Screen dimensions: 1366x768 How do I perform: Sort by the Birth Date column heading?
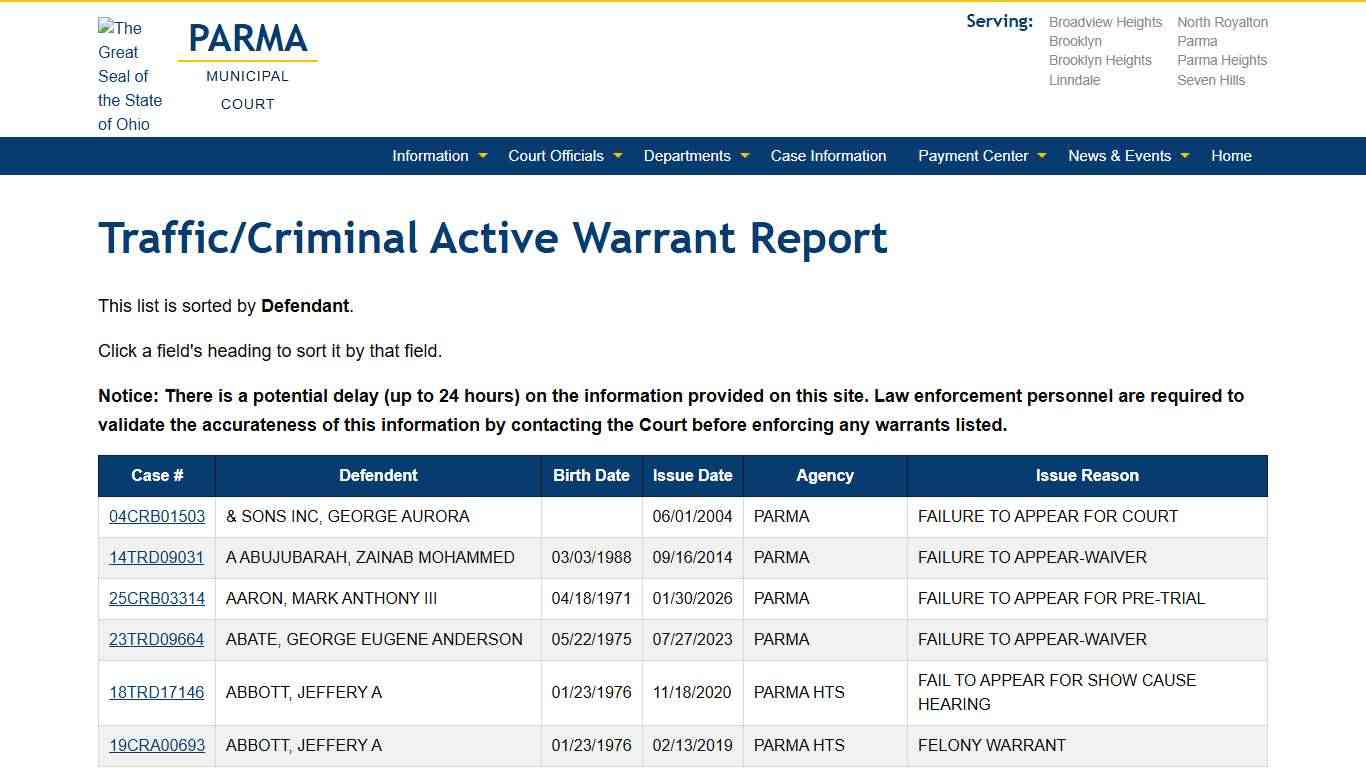591,476
